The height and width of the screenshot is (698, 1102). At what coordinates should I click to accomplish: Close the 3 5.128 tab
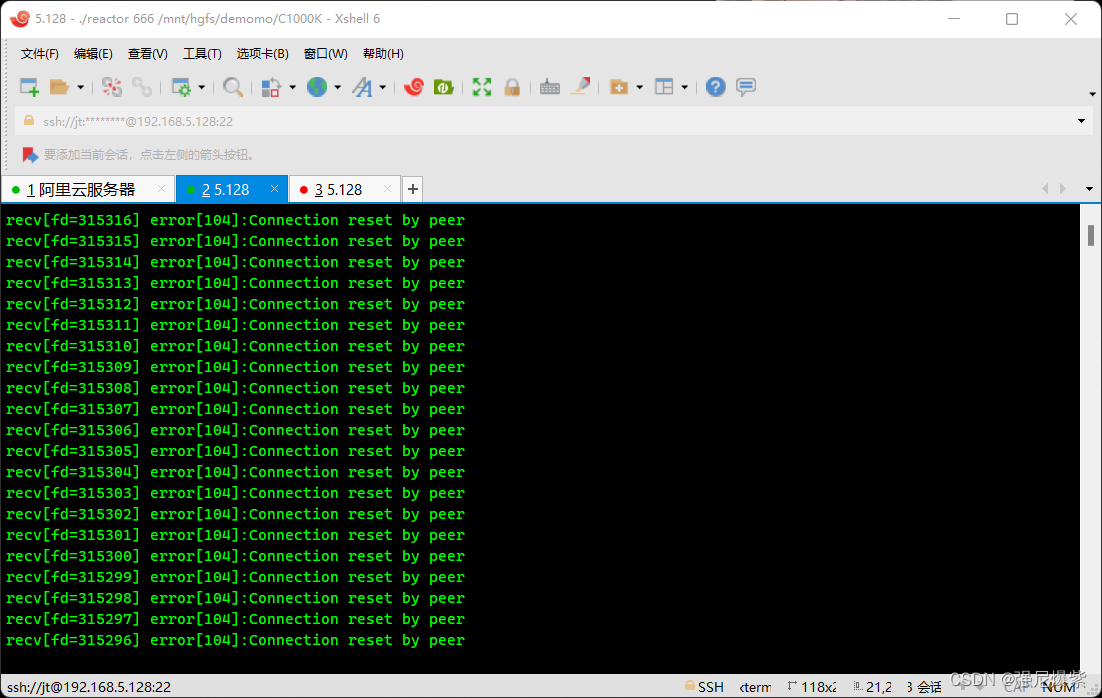387,189
